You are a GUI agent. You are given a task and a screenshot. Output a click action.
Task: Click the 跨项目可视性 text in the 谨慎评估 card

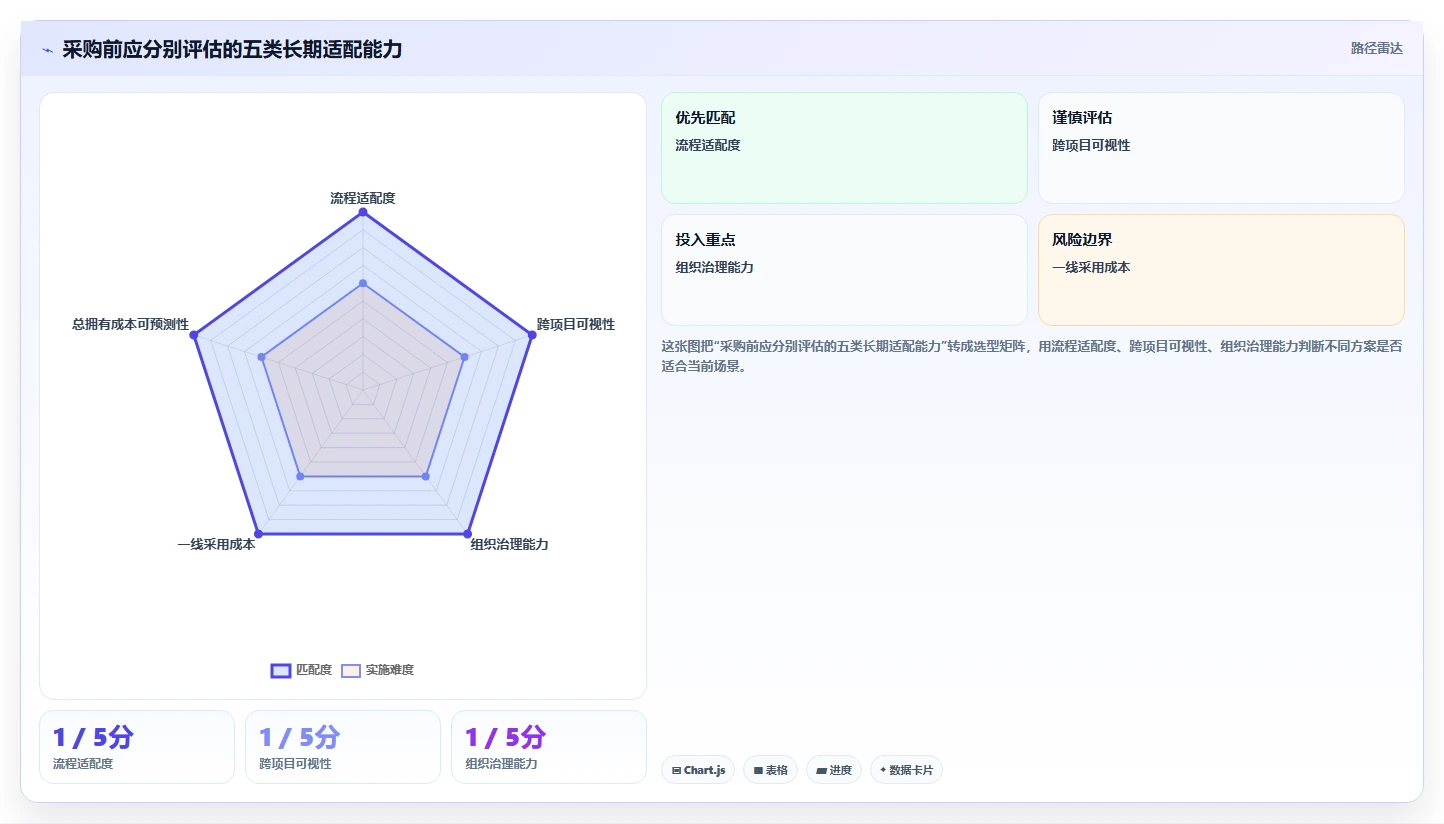coord(1091,145)
